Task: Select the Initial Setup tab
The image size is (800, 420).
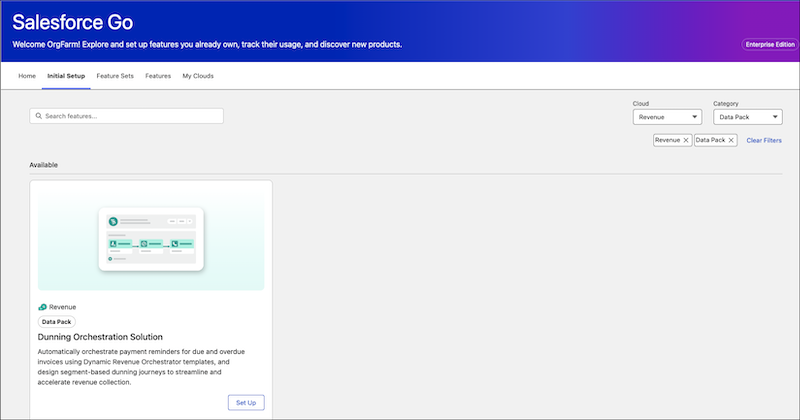Action: (66, 76)
